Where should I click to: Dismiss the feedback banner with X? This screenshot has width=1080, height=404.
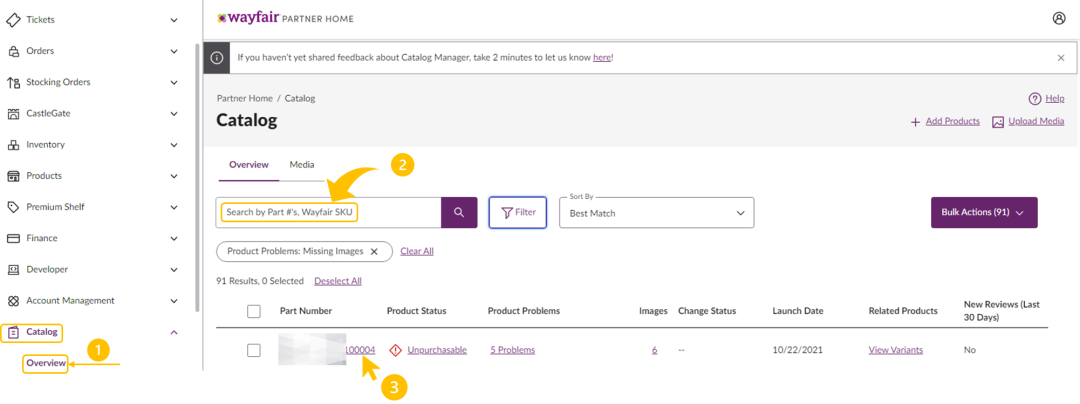1061,58
